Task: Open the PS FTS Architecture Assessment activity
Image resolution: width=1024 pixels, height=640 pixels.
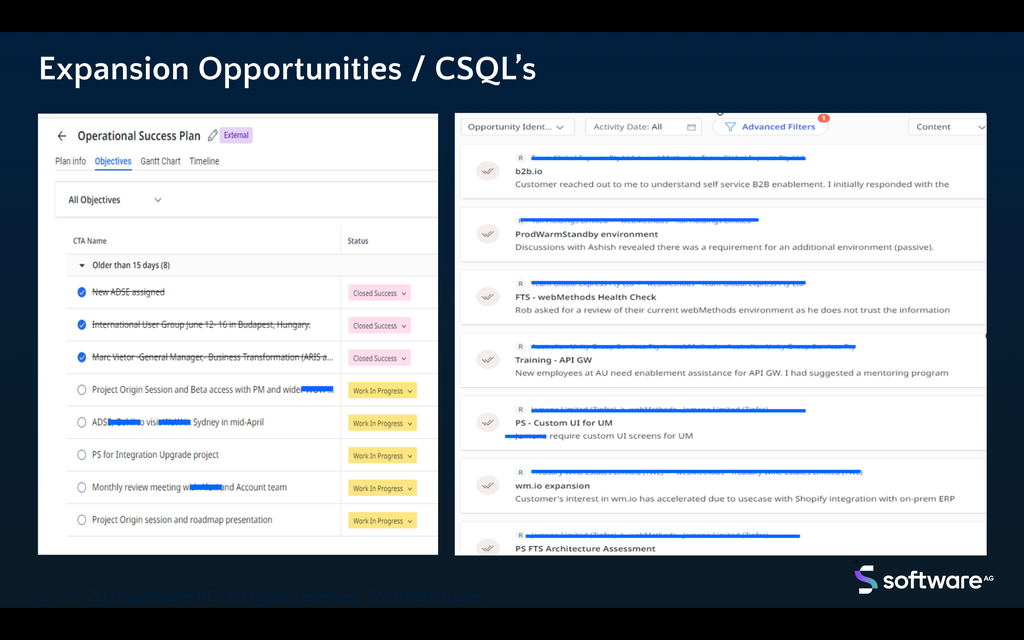Action: (585, 549)
